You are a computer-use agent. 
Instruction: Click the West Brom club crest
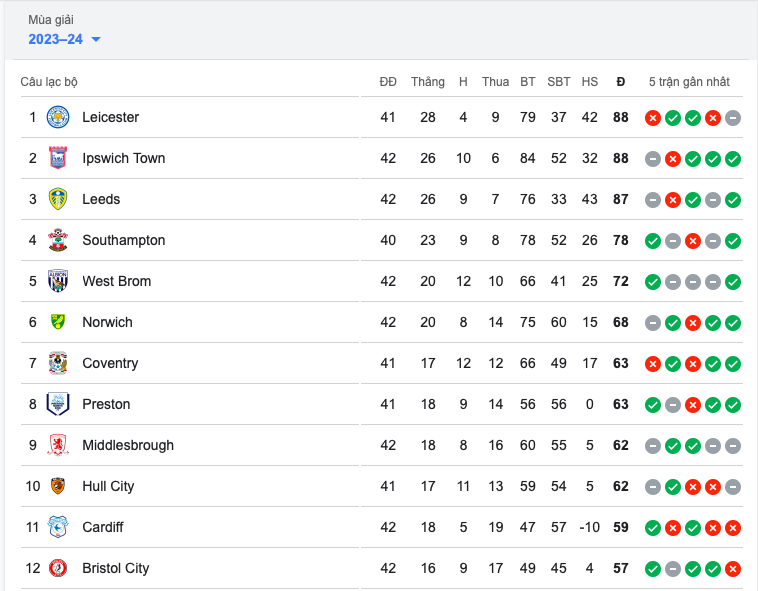coord(58,281)
